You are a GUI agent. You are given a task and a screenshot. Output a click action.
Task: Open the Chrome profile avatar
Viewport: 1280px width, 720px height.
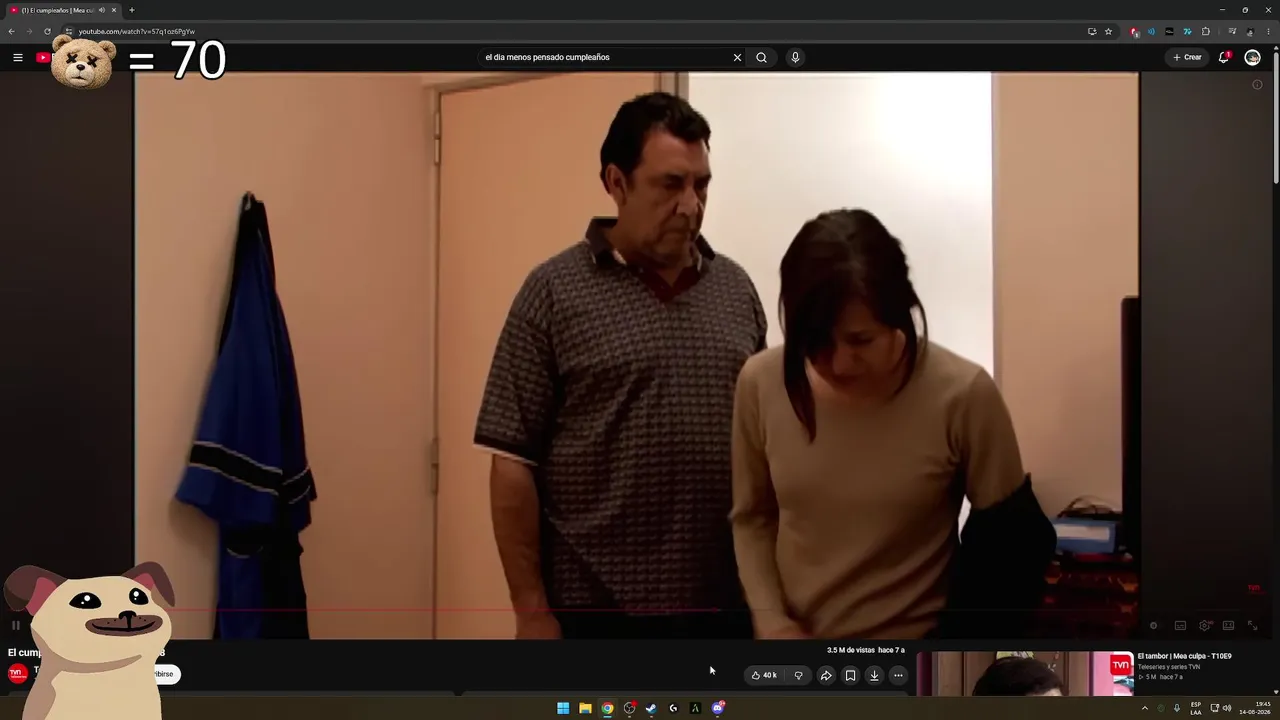[x=1250, y=31]
